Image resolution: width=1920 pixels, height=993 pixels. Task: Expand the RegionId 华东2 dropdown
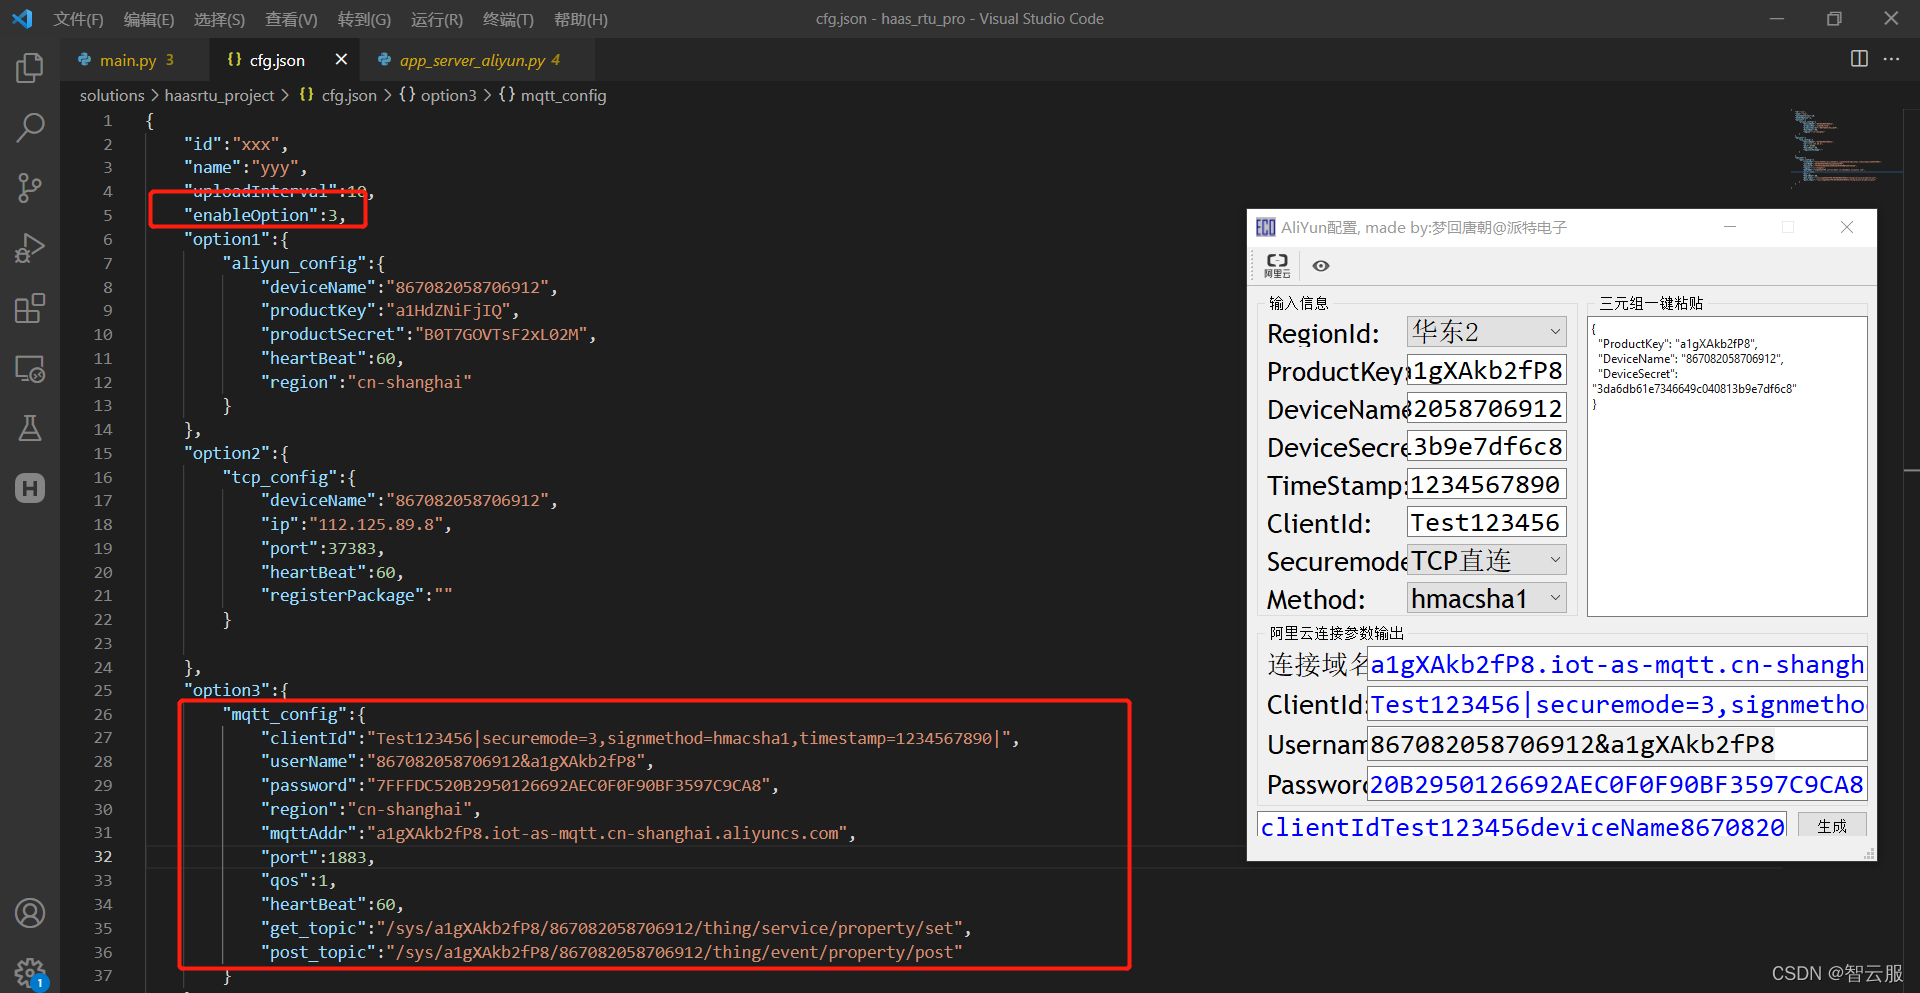coord(1486,331)
